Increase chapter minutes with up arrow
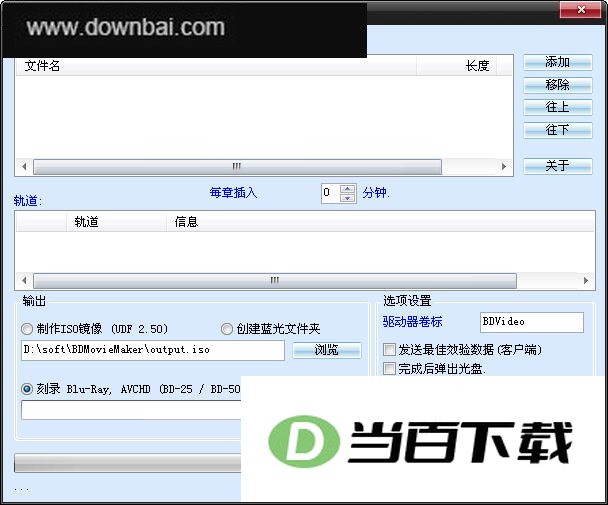 click(347, 189)
